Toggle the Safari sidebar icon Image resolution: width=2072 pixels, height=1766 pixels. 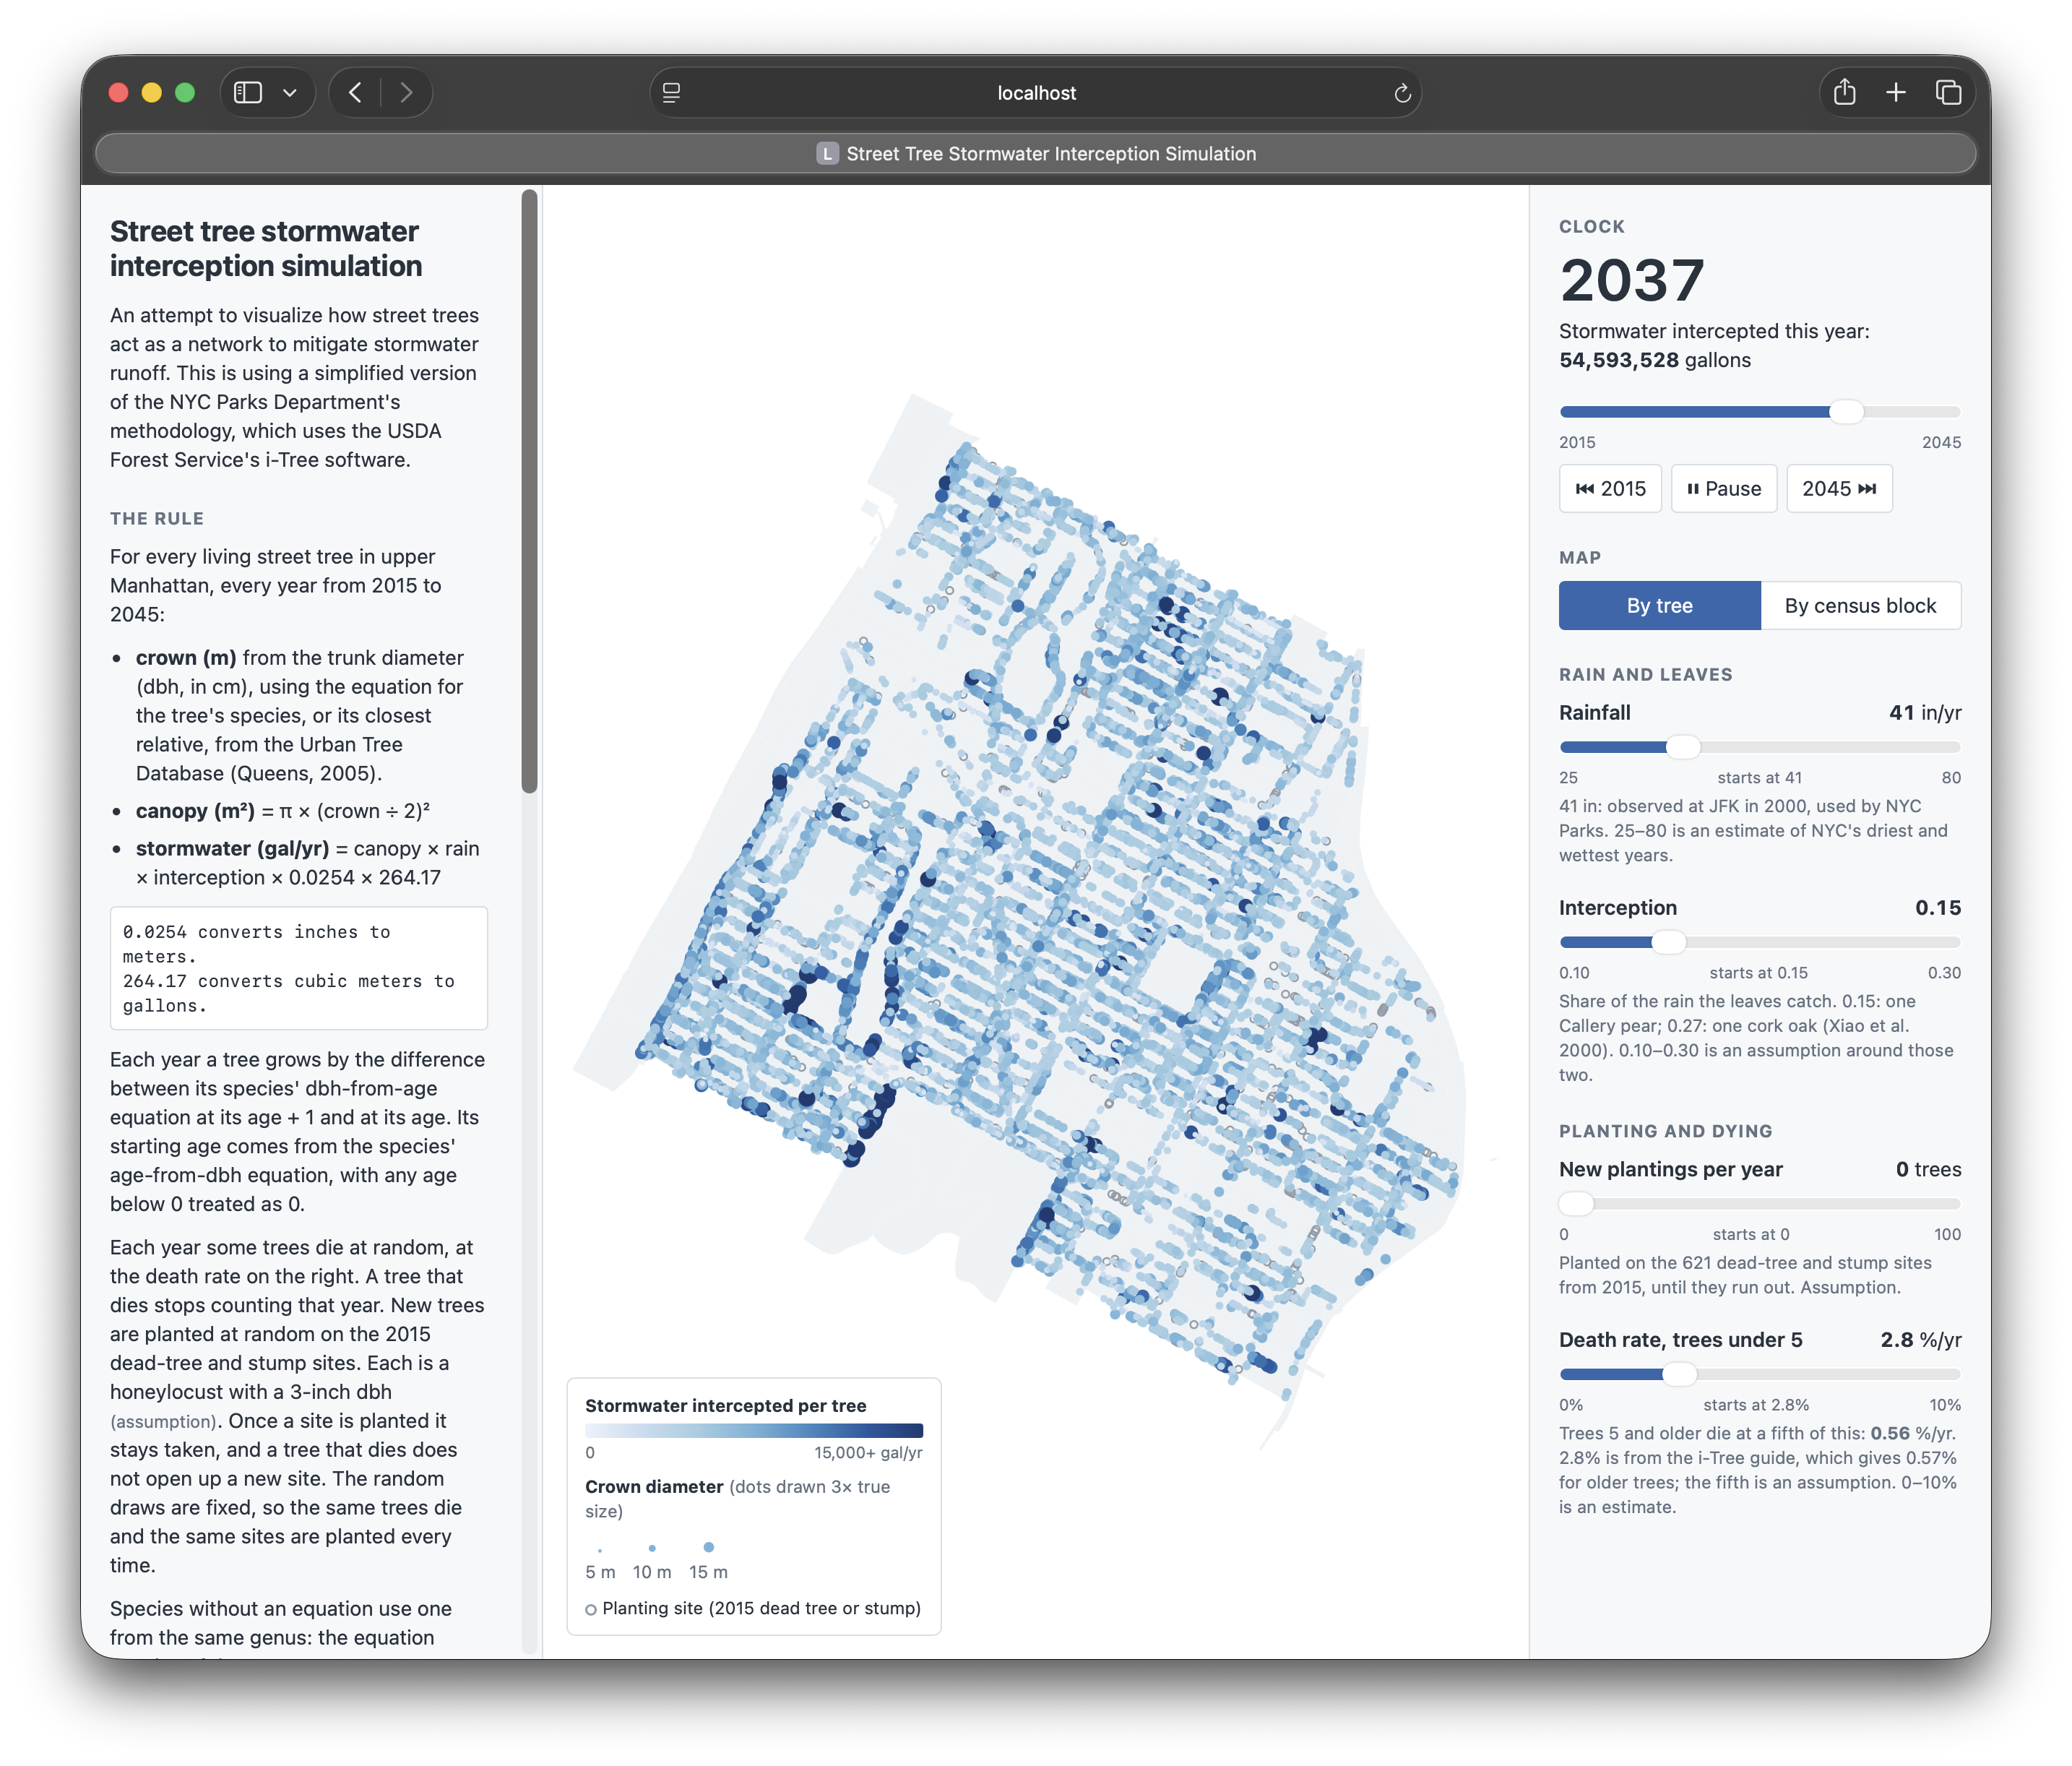[247, 93]
